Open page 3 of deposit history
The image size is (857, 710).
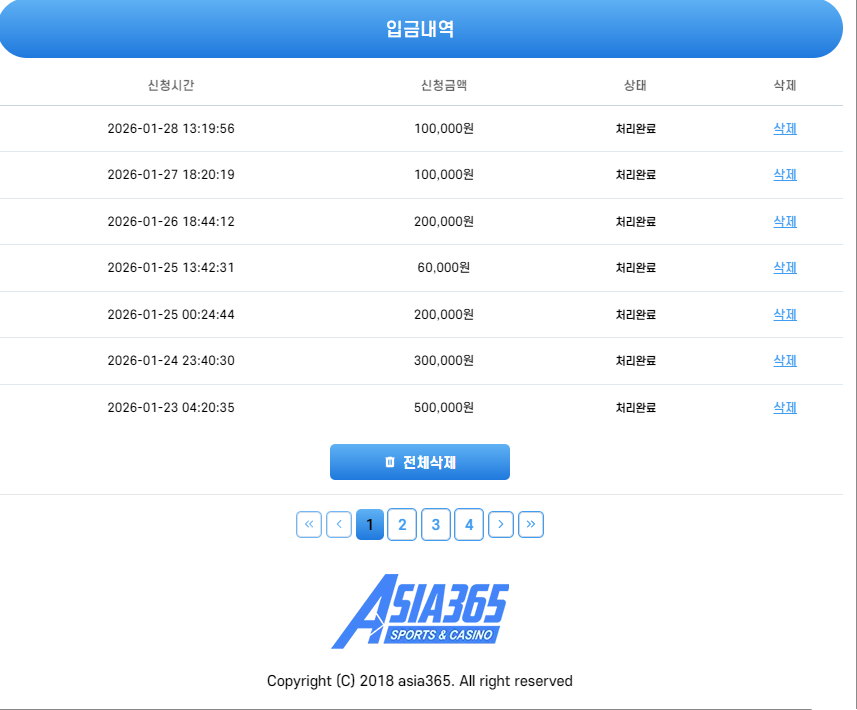[436, 524]
